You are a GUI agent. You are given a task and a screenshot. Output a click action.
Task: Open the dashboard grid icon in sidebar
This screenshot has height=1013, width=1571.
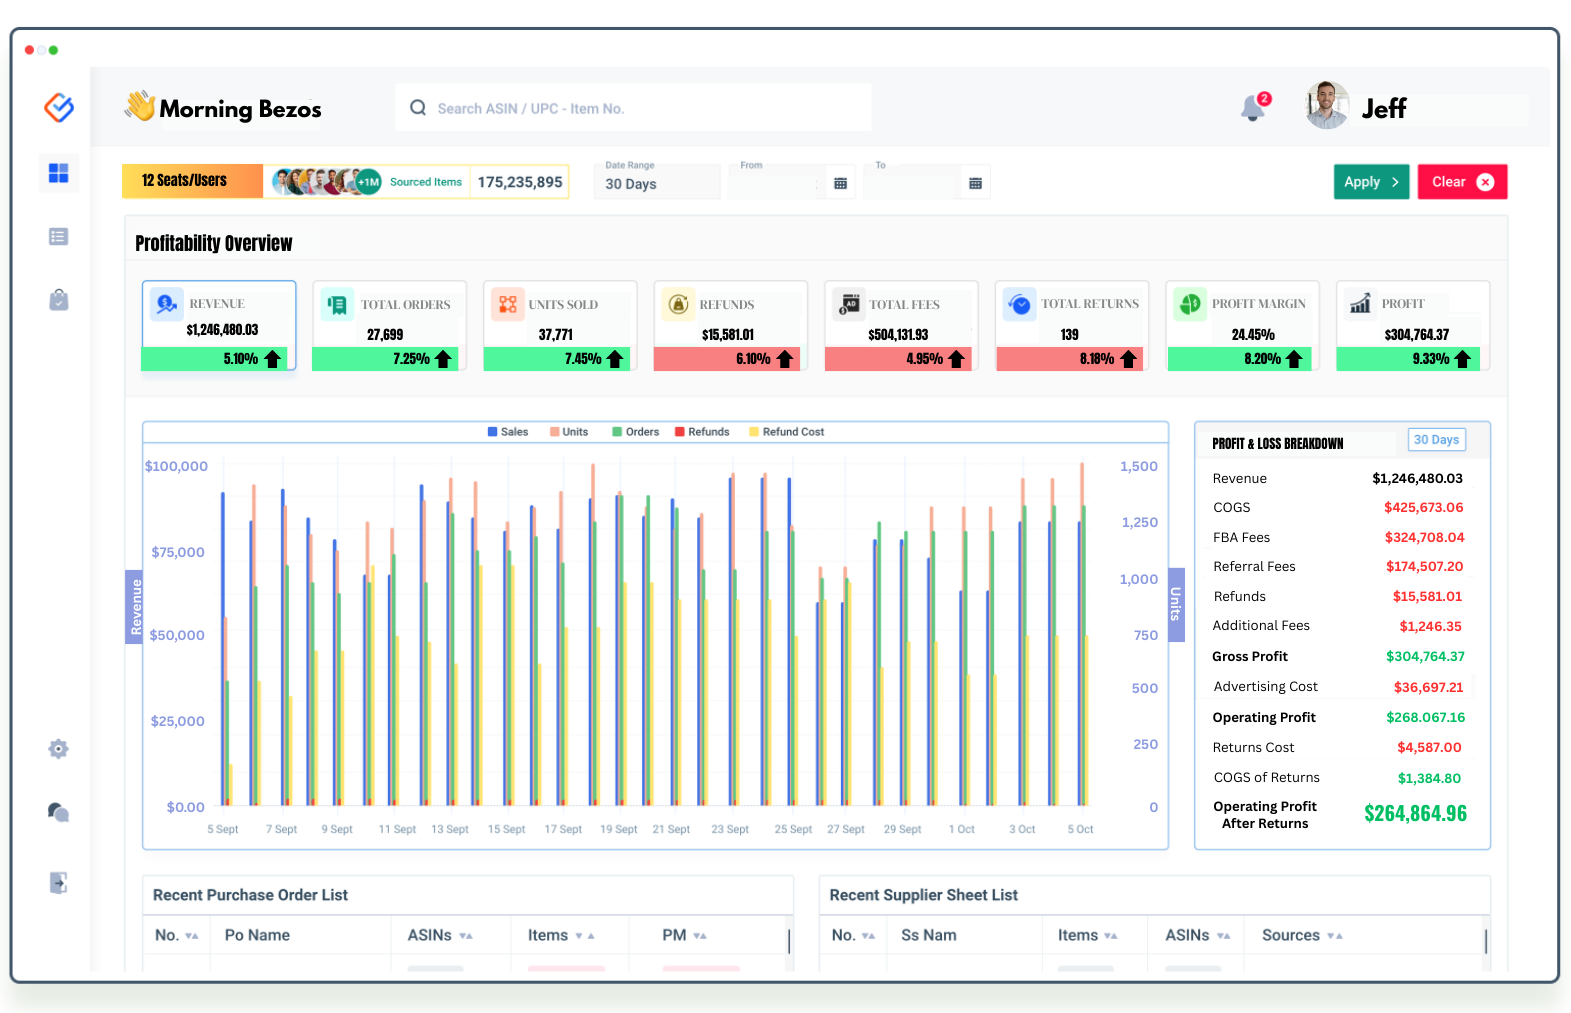59,173
